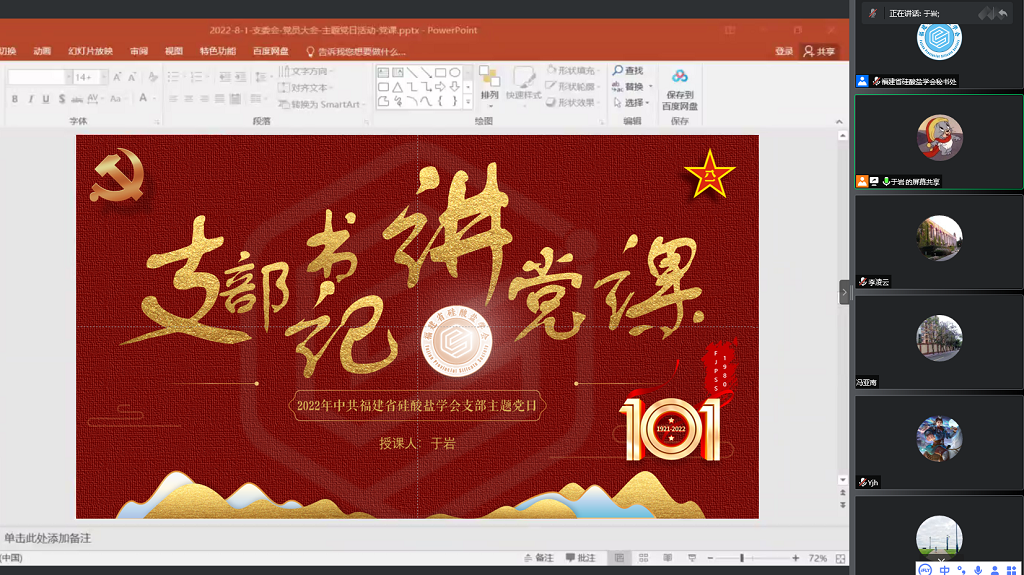Click the 共享 share button

[820, 52]
